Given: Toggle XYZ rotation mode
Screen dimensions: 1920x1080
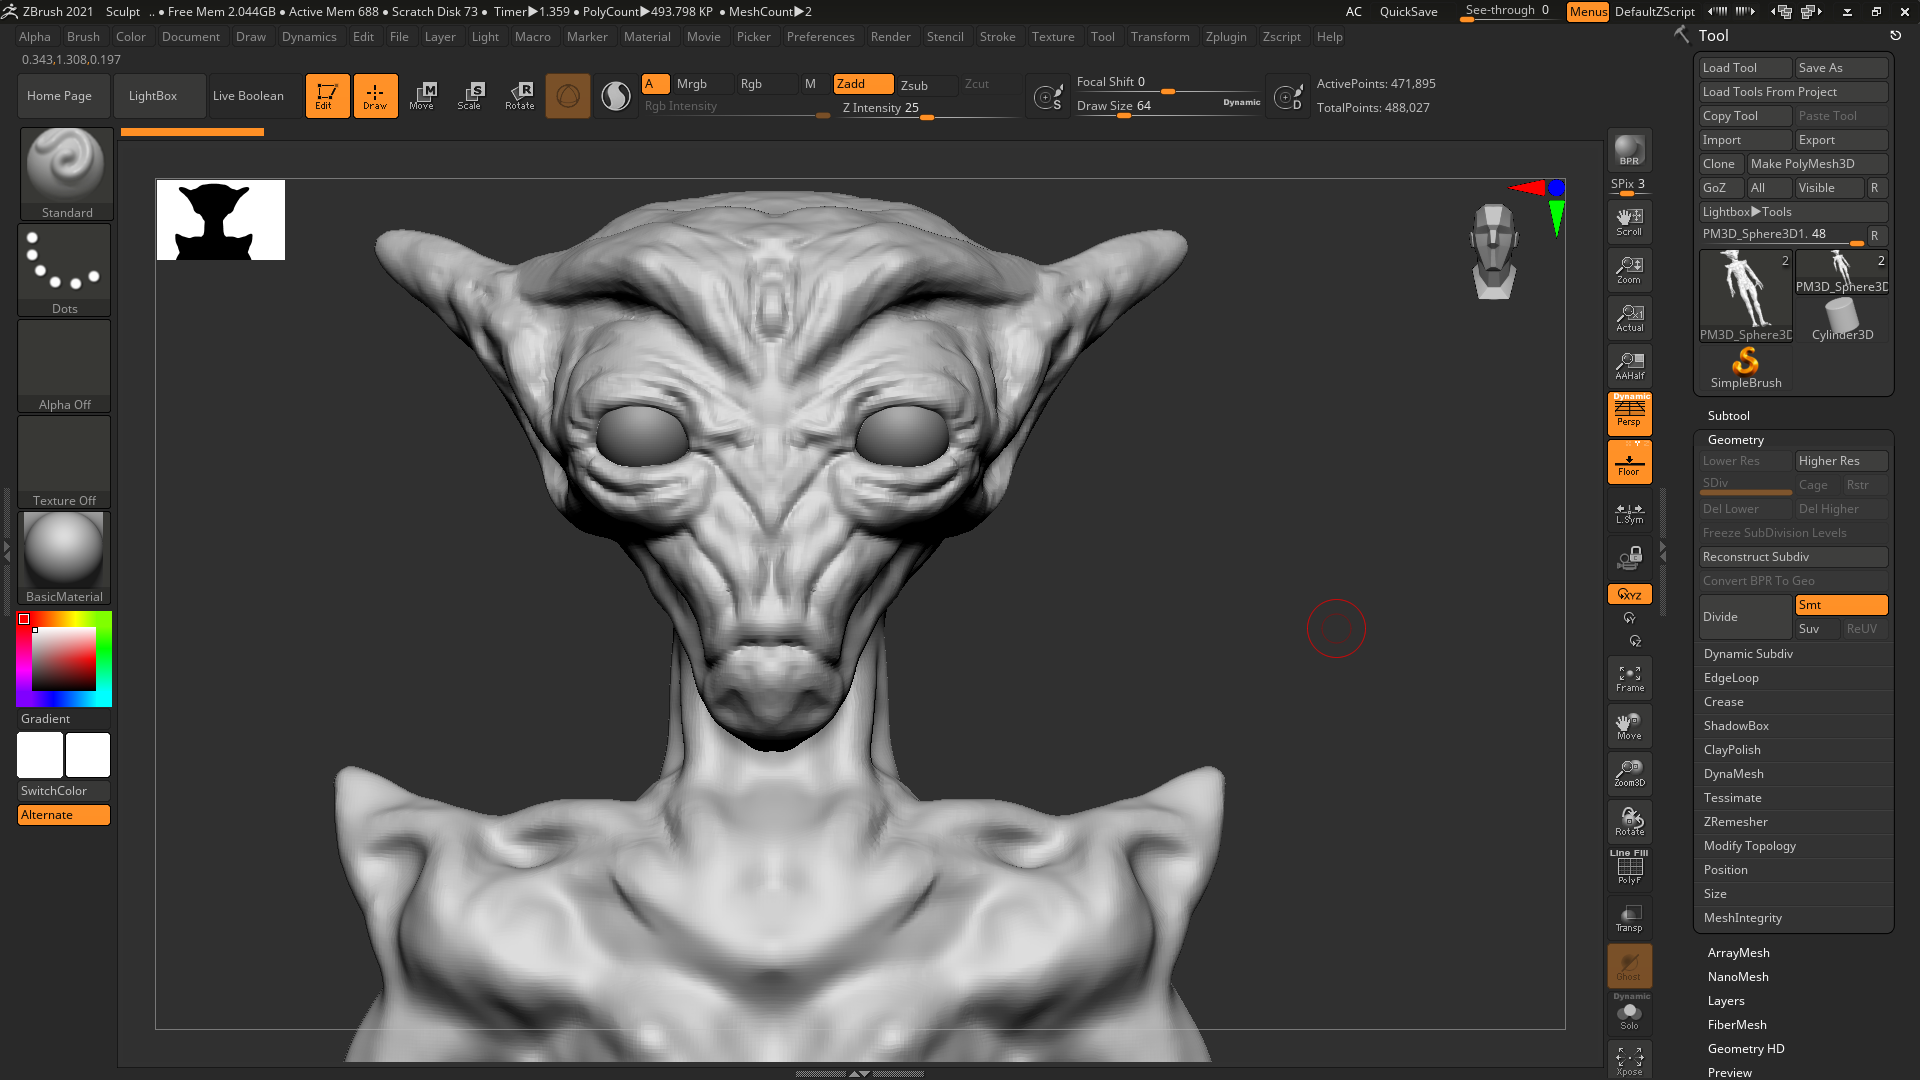Looking at the screenshot, I should pyautogui.click(x=1629, y=594).
